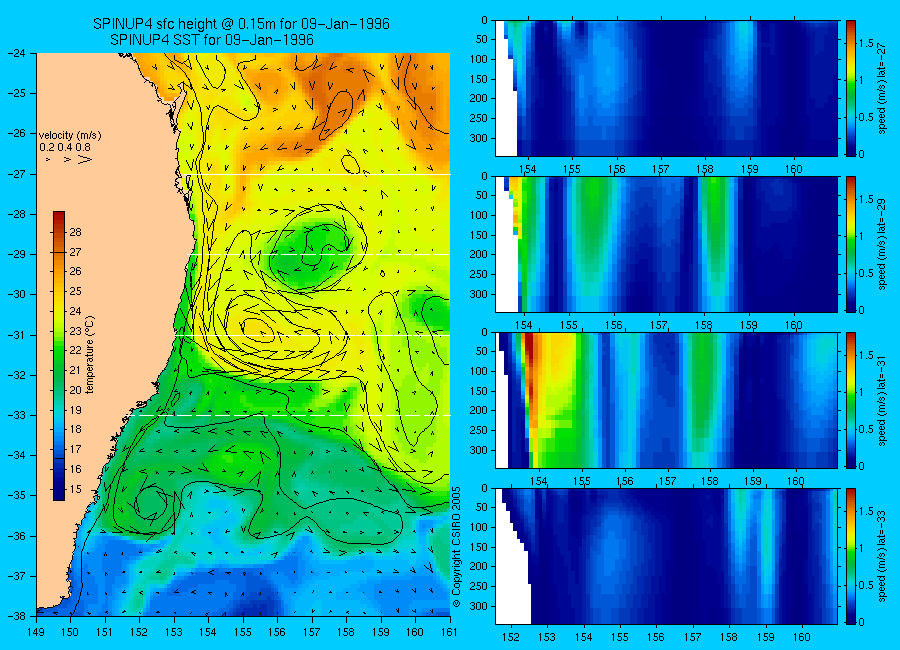Click the -33 latitude label on map axis
The image size is (900, 650).
pos(16,415)
